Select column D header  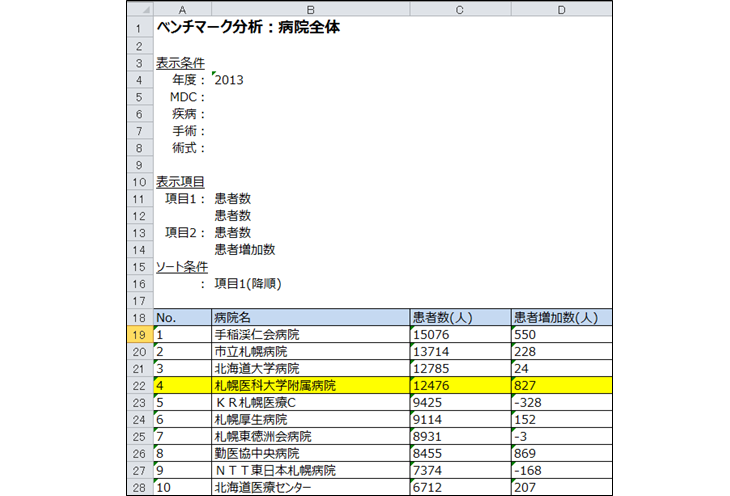tap(561, 9)
